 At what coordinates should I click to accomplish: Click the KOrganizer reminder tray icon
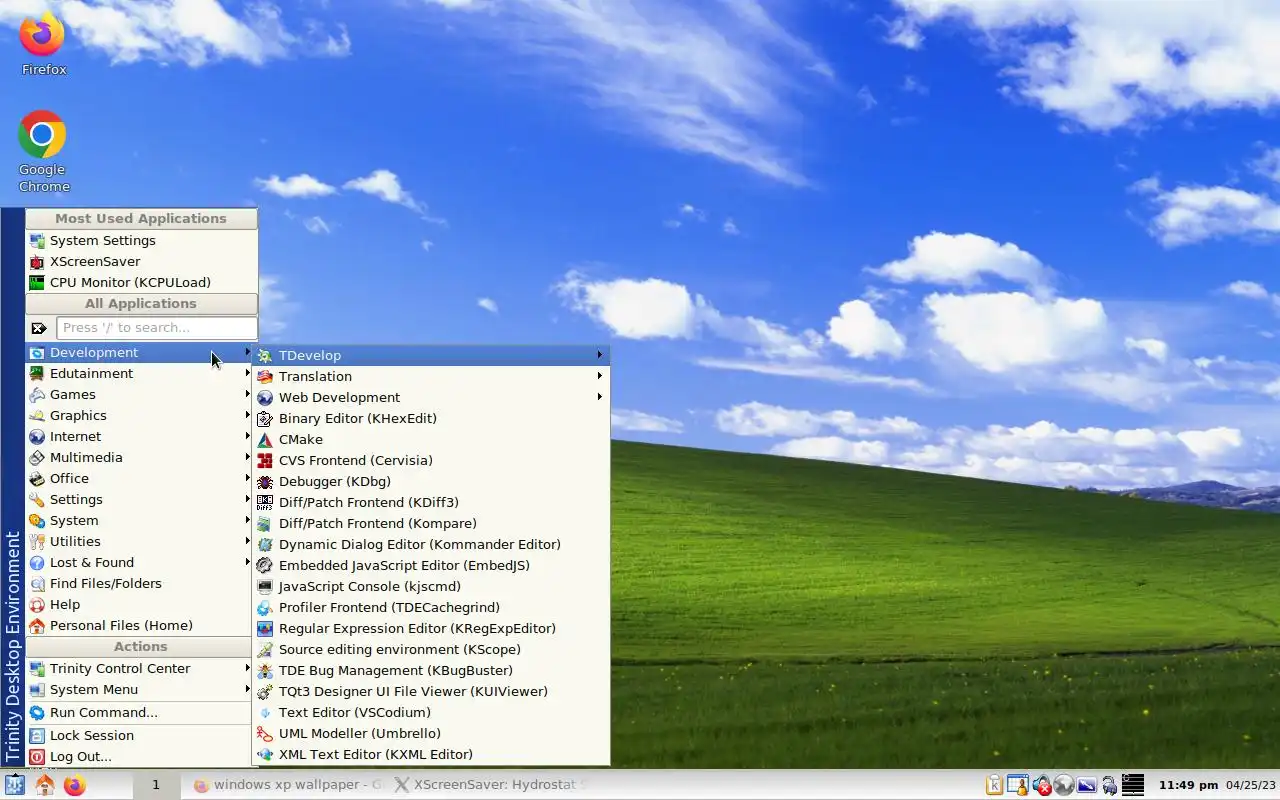tap(1018, 785)
